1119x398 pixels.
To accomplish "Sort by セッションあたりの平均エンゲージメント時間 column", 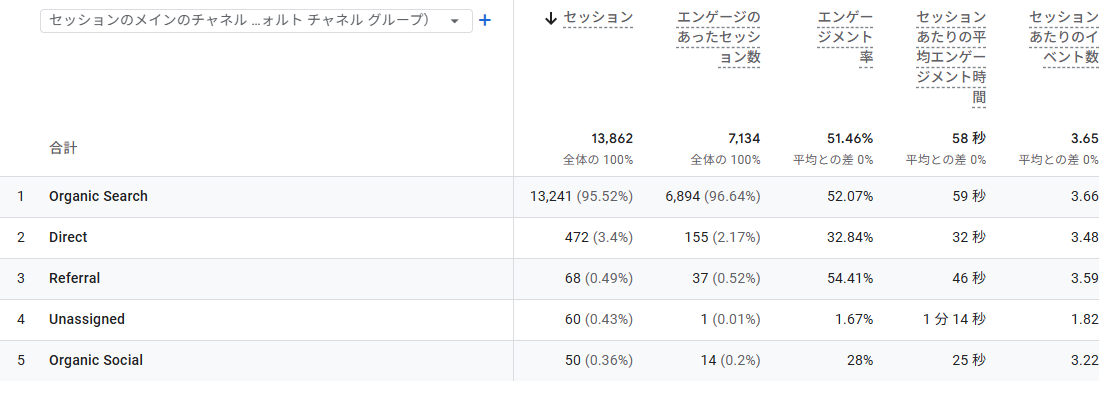I will pyautogui.click(x=951, y=57).
